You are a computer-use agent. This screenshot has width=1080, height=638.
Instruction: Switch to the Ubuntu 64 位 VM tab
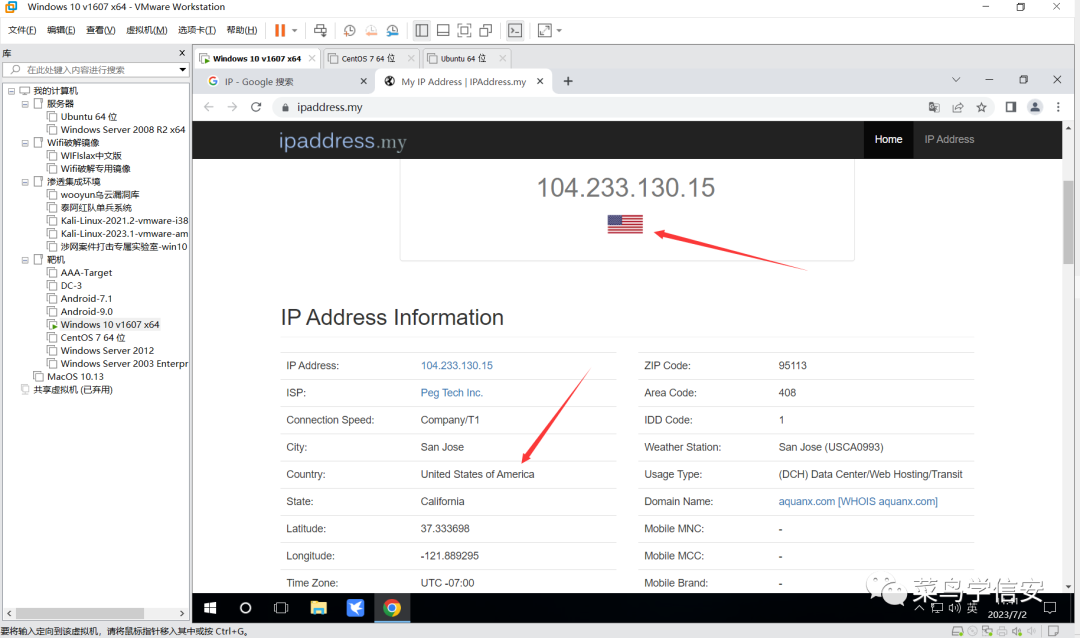tap(463, 59)
